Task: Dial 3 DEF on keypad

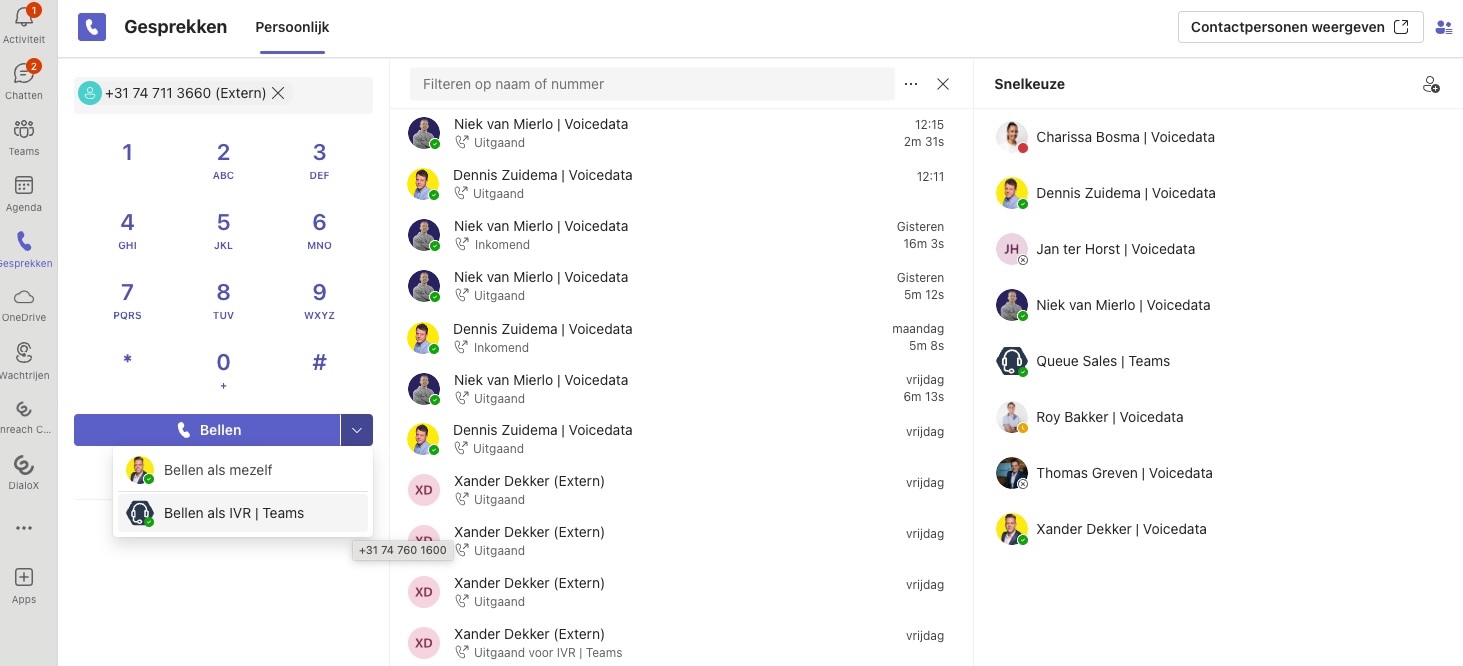Action: pos(319,161)
